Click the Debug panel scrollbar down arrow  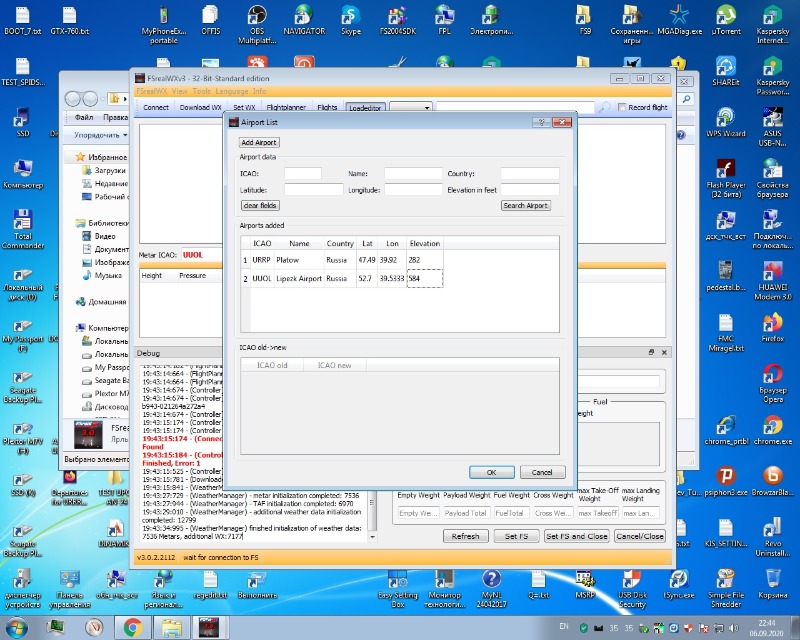point(372,537)
